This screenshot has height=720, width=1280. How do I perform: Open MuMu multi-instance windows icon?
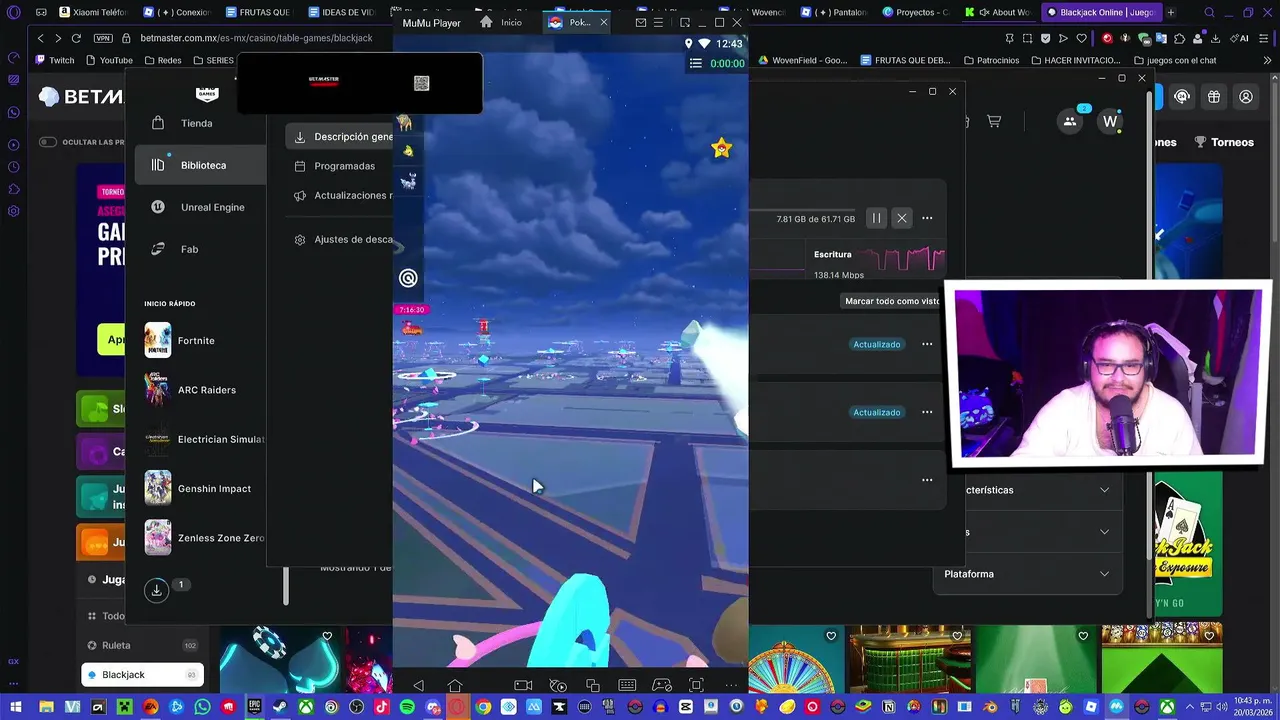(x=593, y=685)
